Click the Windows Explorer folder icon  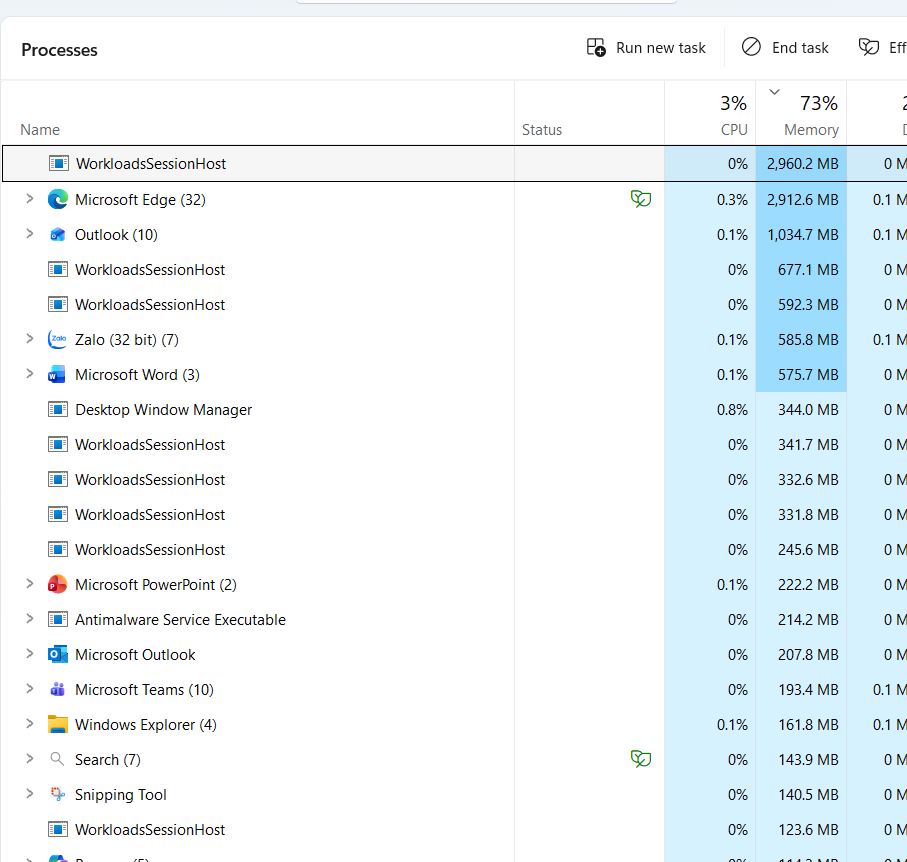pos(58,724)
